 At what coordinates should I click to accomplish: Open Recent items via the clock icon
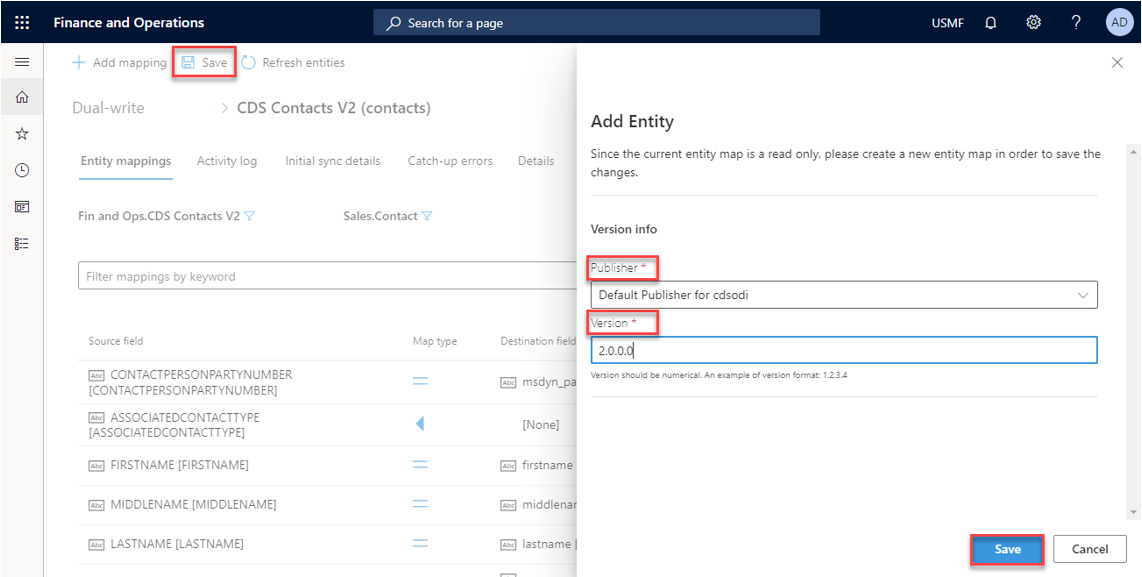click(x=22, y=169)
